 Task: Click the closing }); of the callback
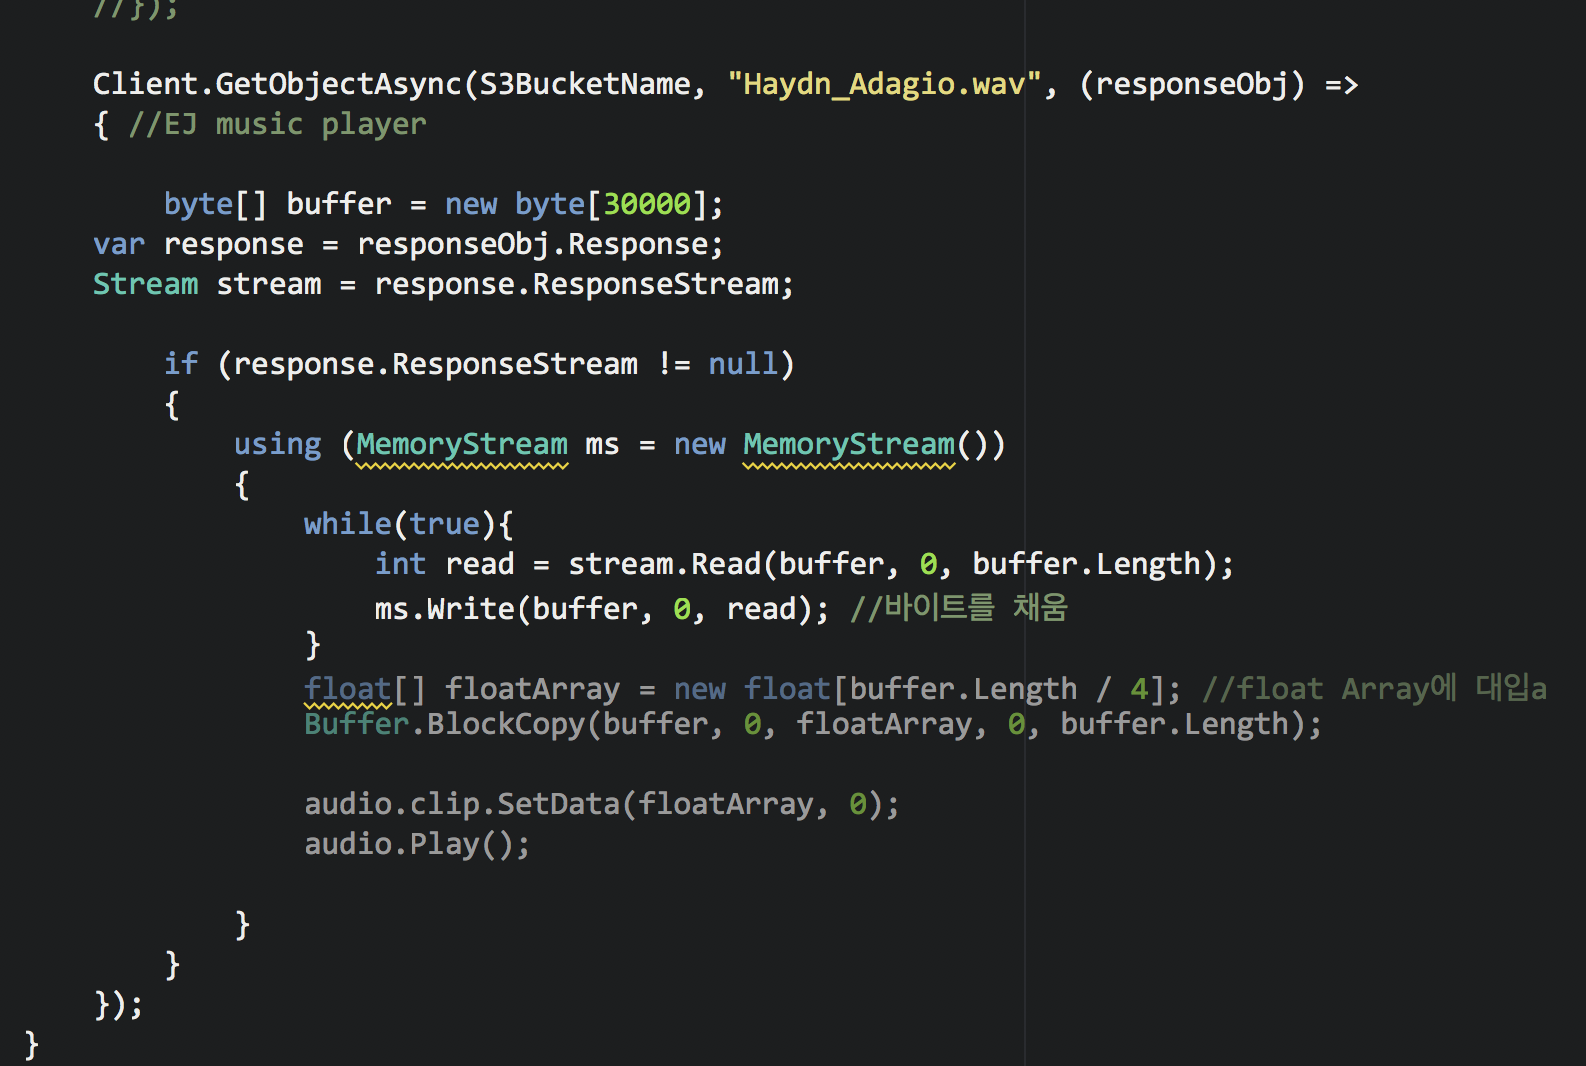119,1004
